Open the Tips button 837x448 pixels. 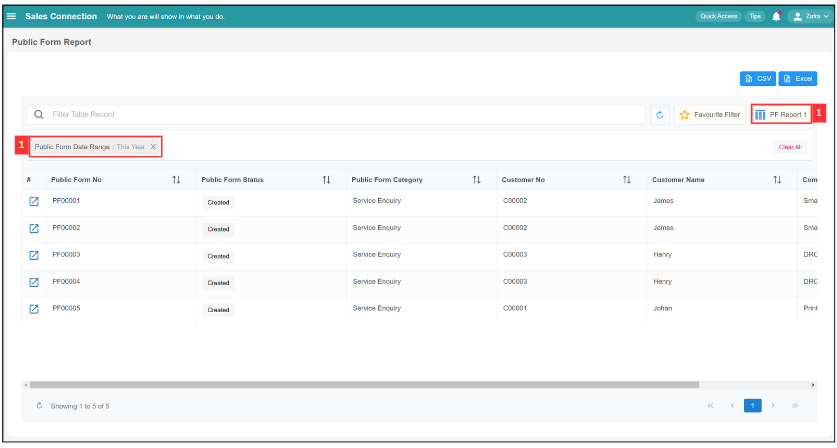pyautogui.click(x=755, y=17)
